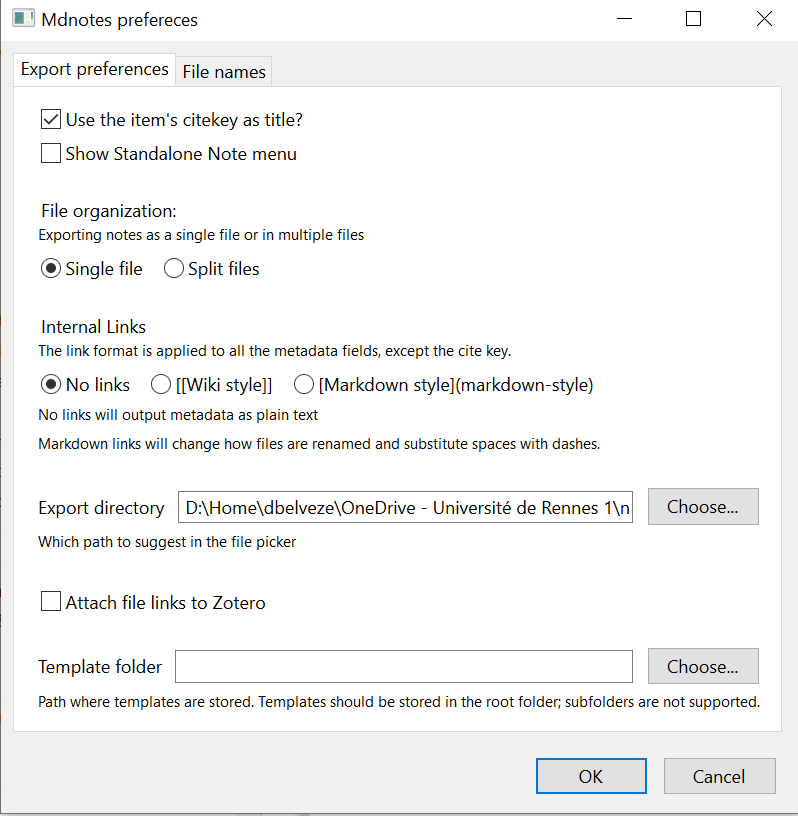Minimize the Mdnotes preferences window

tap(624, 19)
